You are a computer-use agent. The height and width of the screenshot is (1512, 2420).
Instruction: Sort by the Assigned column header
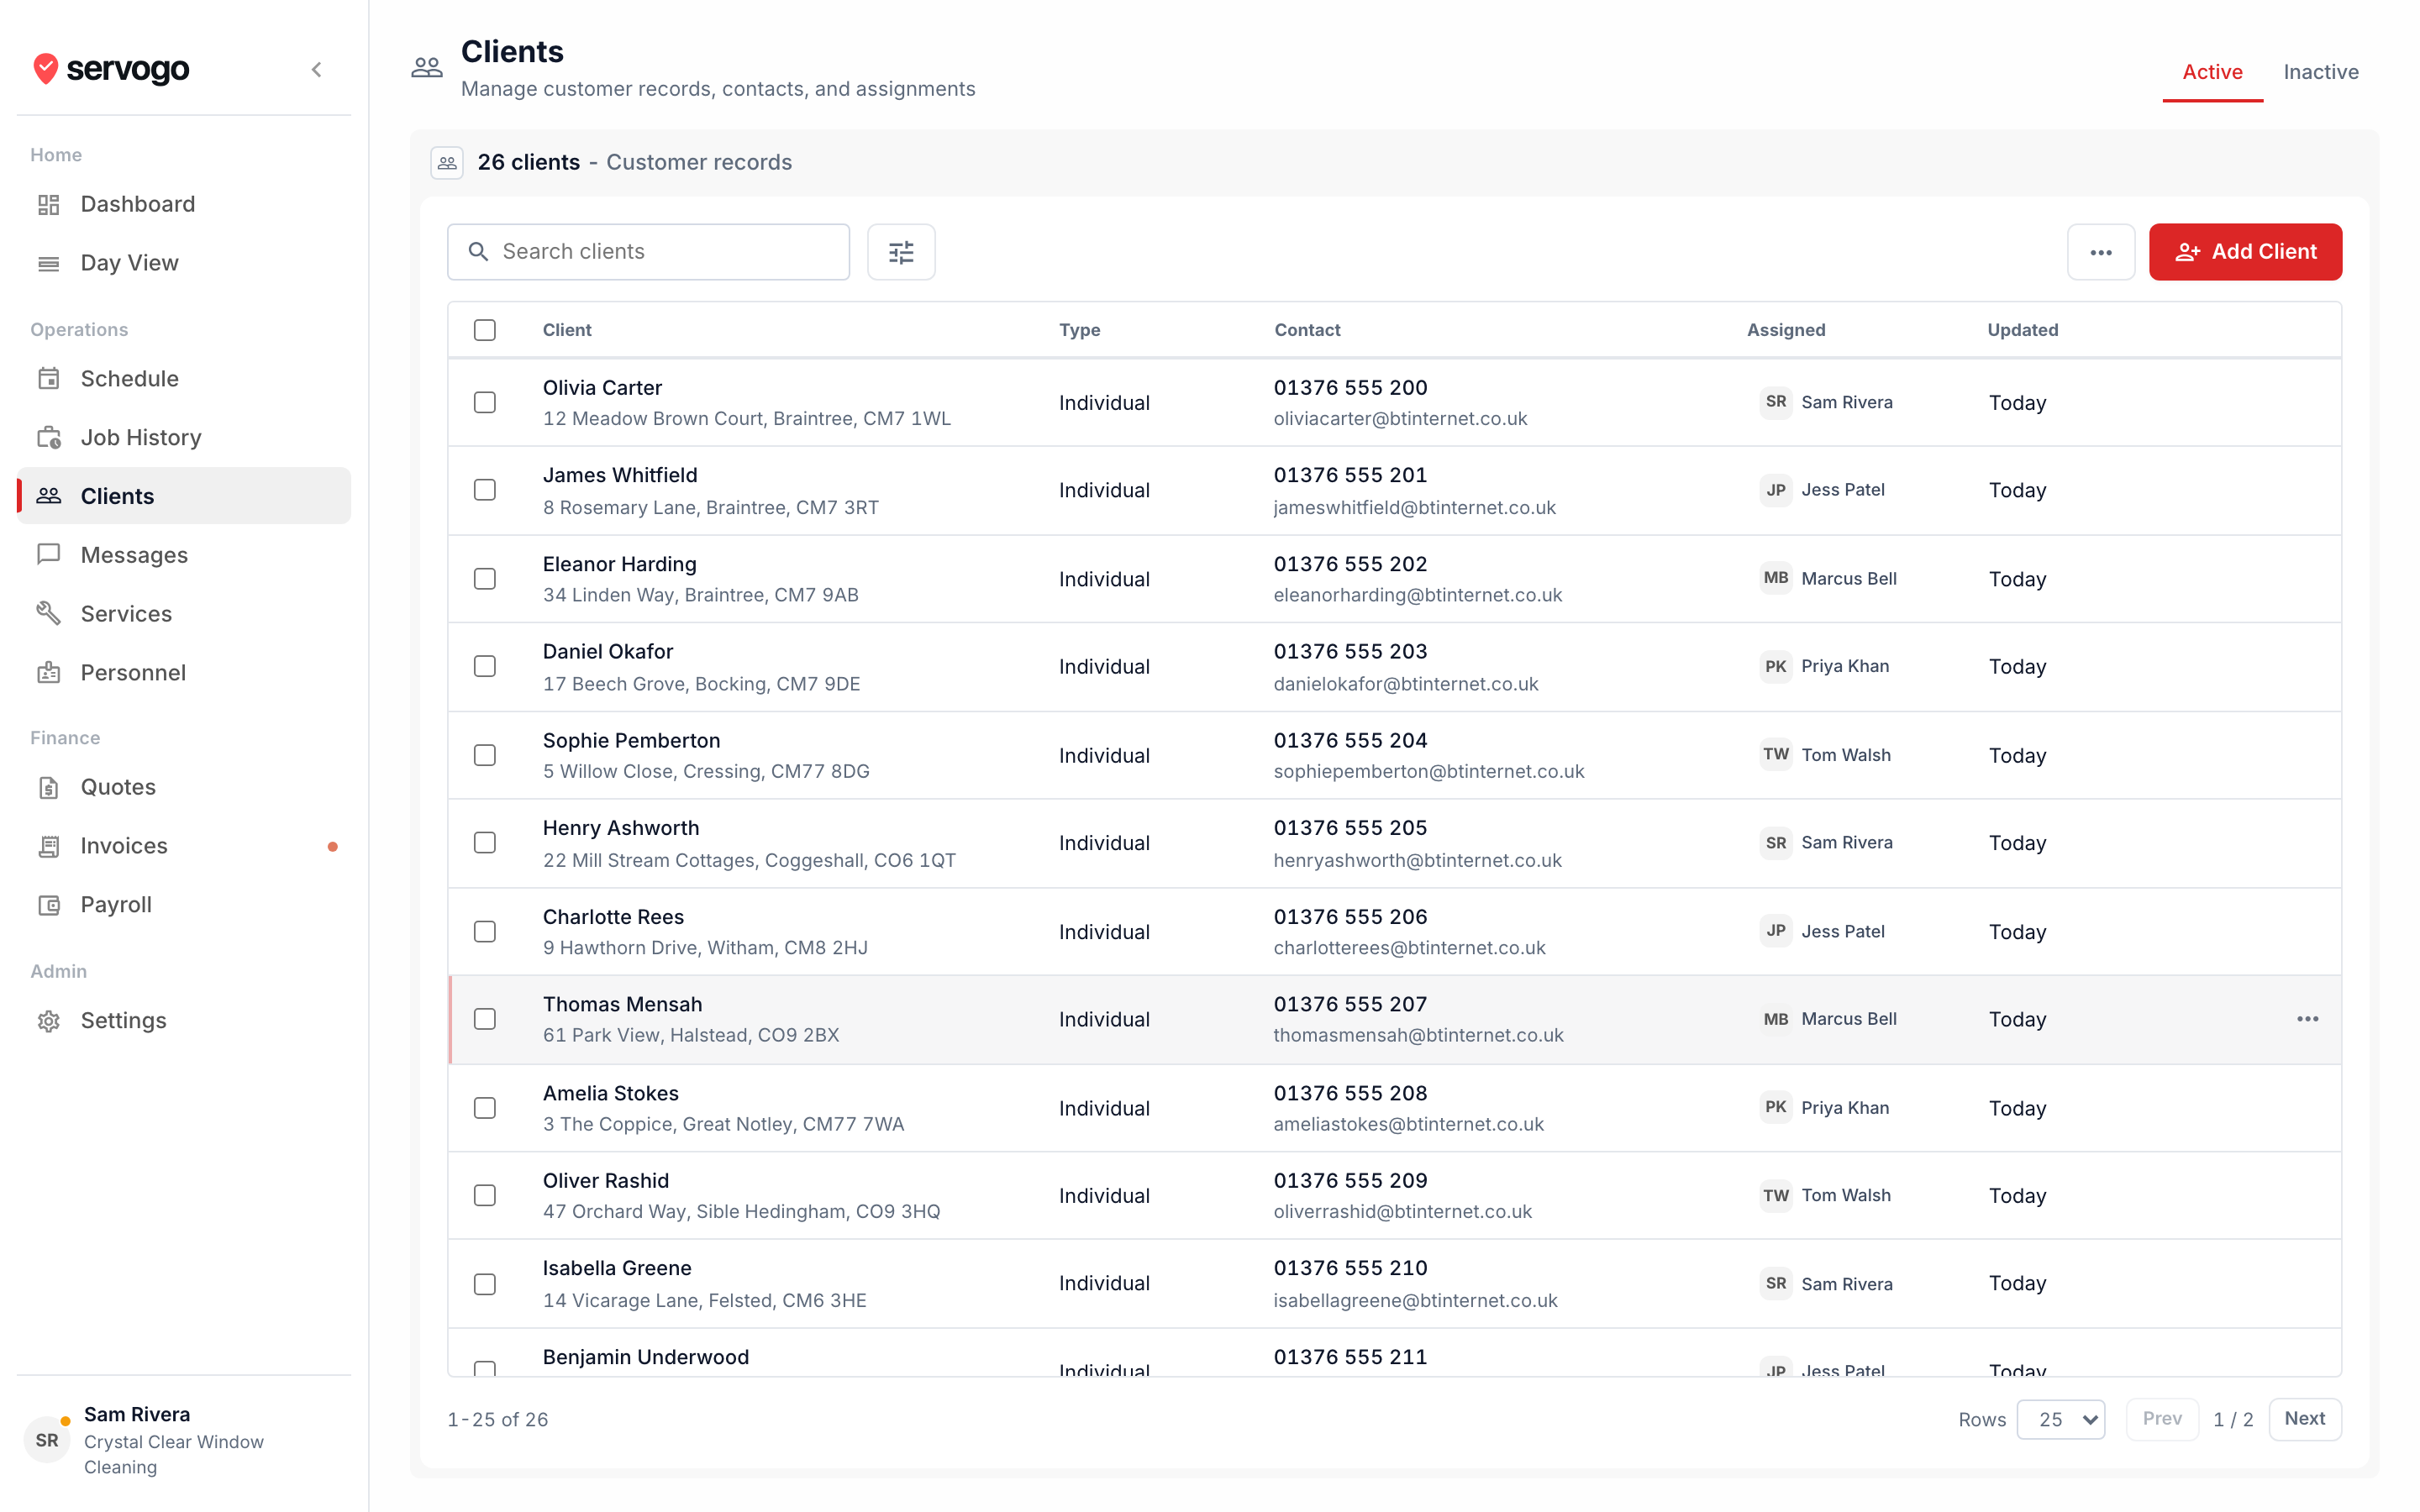tap(1786, 330)
